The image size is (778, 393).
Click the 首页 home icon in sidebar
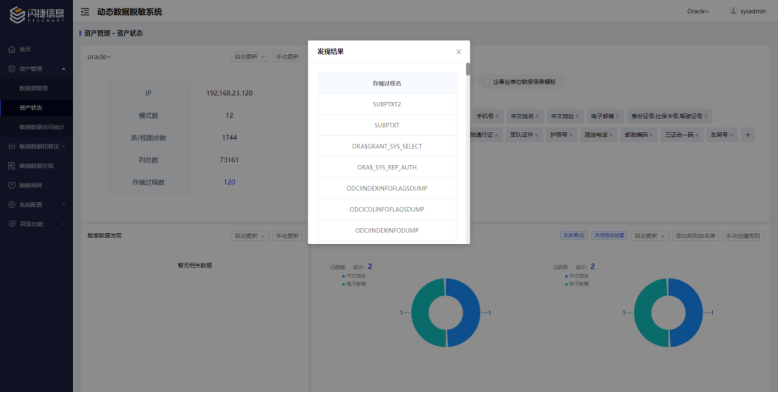click(12, 49)
